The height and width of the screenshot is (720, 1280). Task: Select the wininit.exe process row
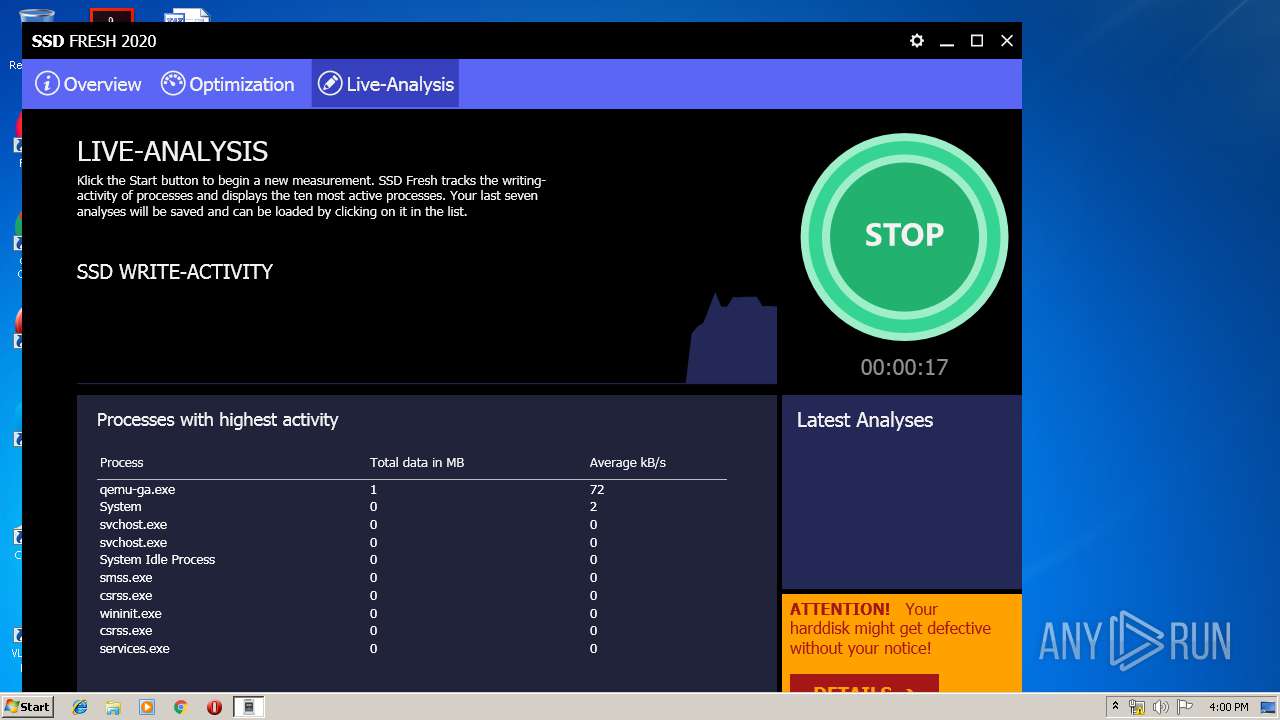(411, 613)
